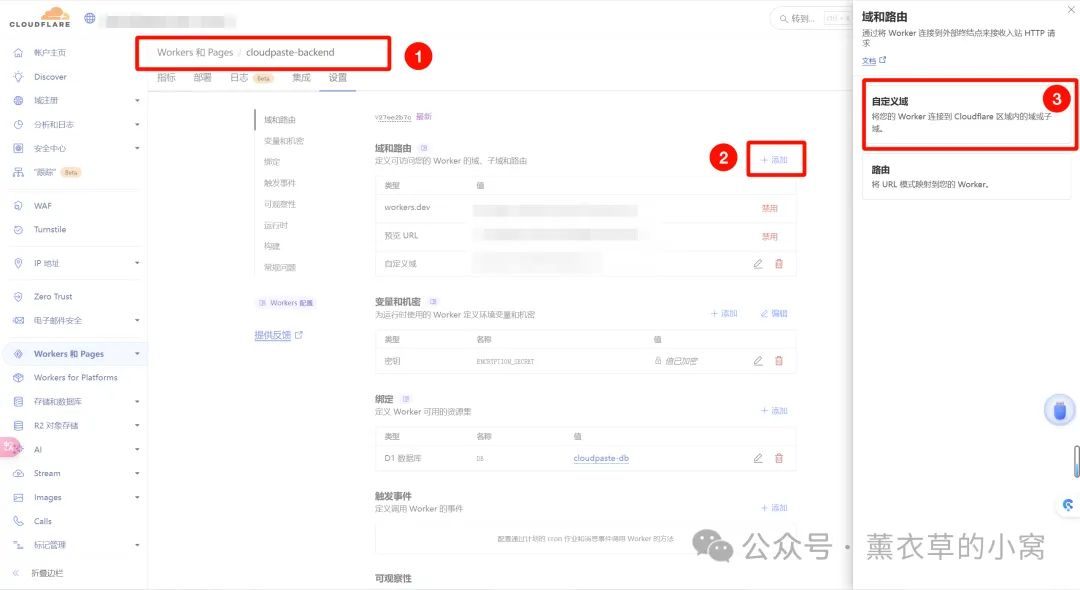Choose the 路由 option card
The width and height of the screenshot is (1080, 590).
click(x=967, y=176)
